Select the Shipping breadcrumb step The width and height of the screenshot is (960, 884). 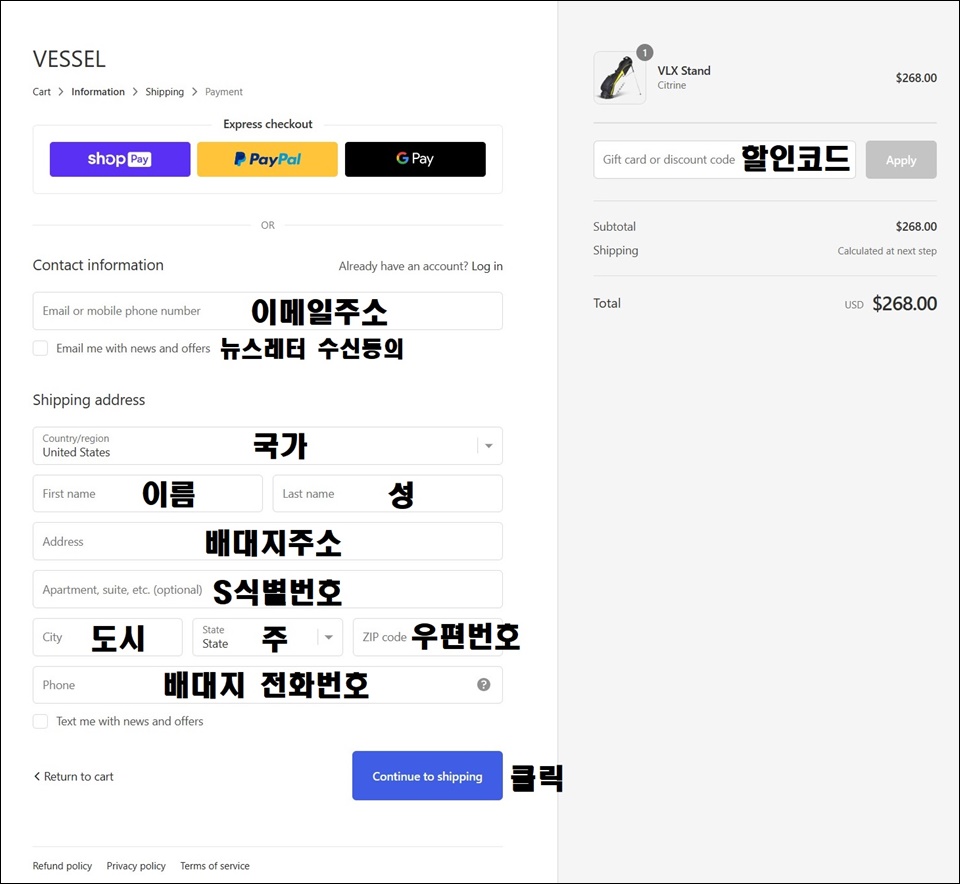(165, 92)
